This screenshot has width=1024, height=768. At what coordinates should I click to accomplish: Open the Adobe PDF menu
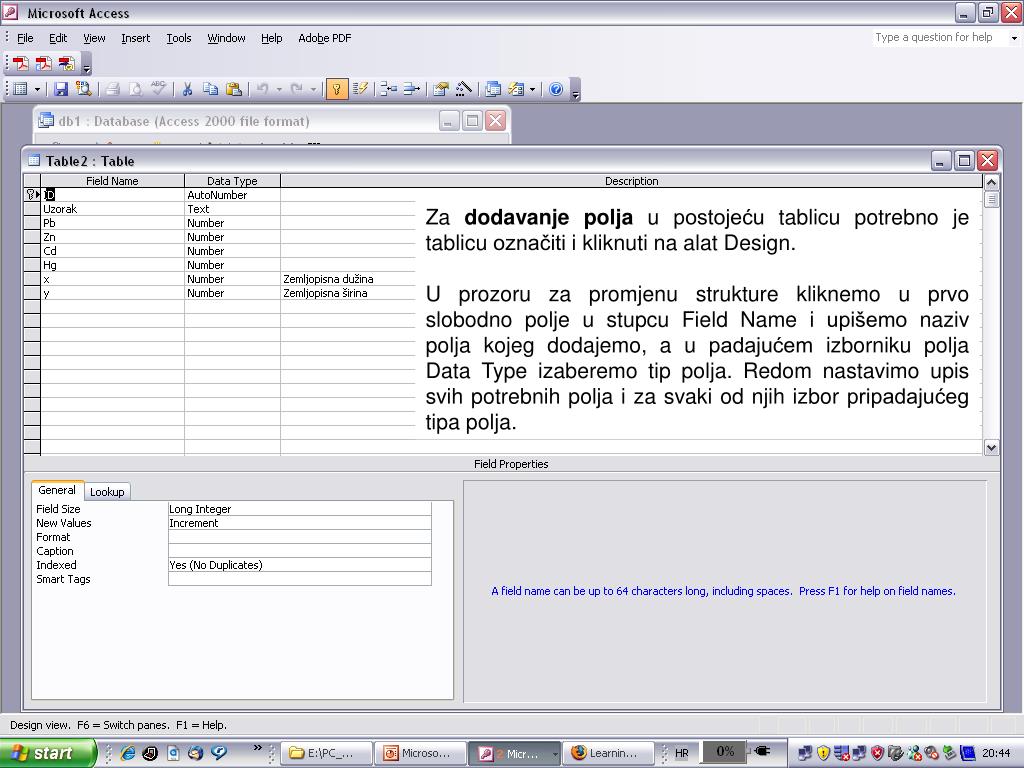pos(325,38)
